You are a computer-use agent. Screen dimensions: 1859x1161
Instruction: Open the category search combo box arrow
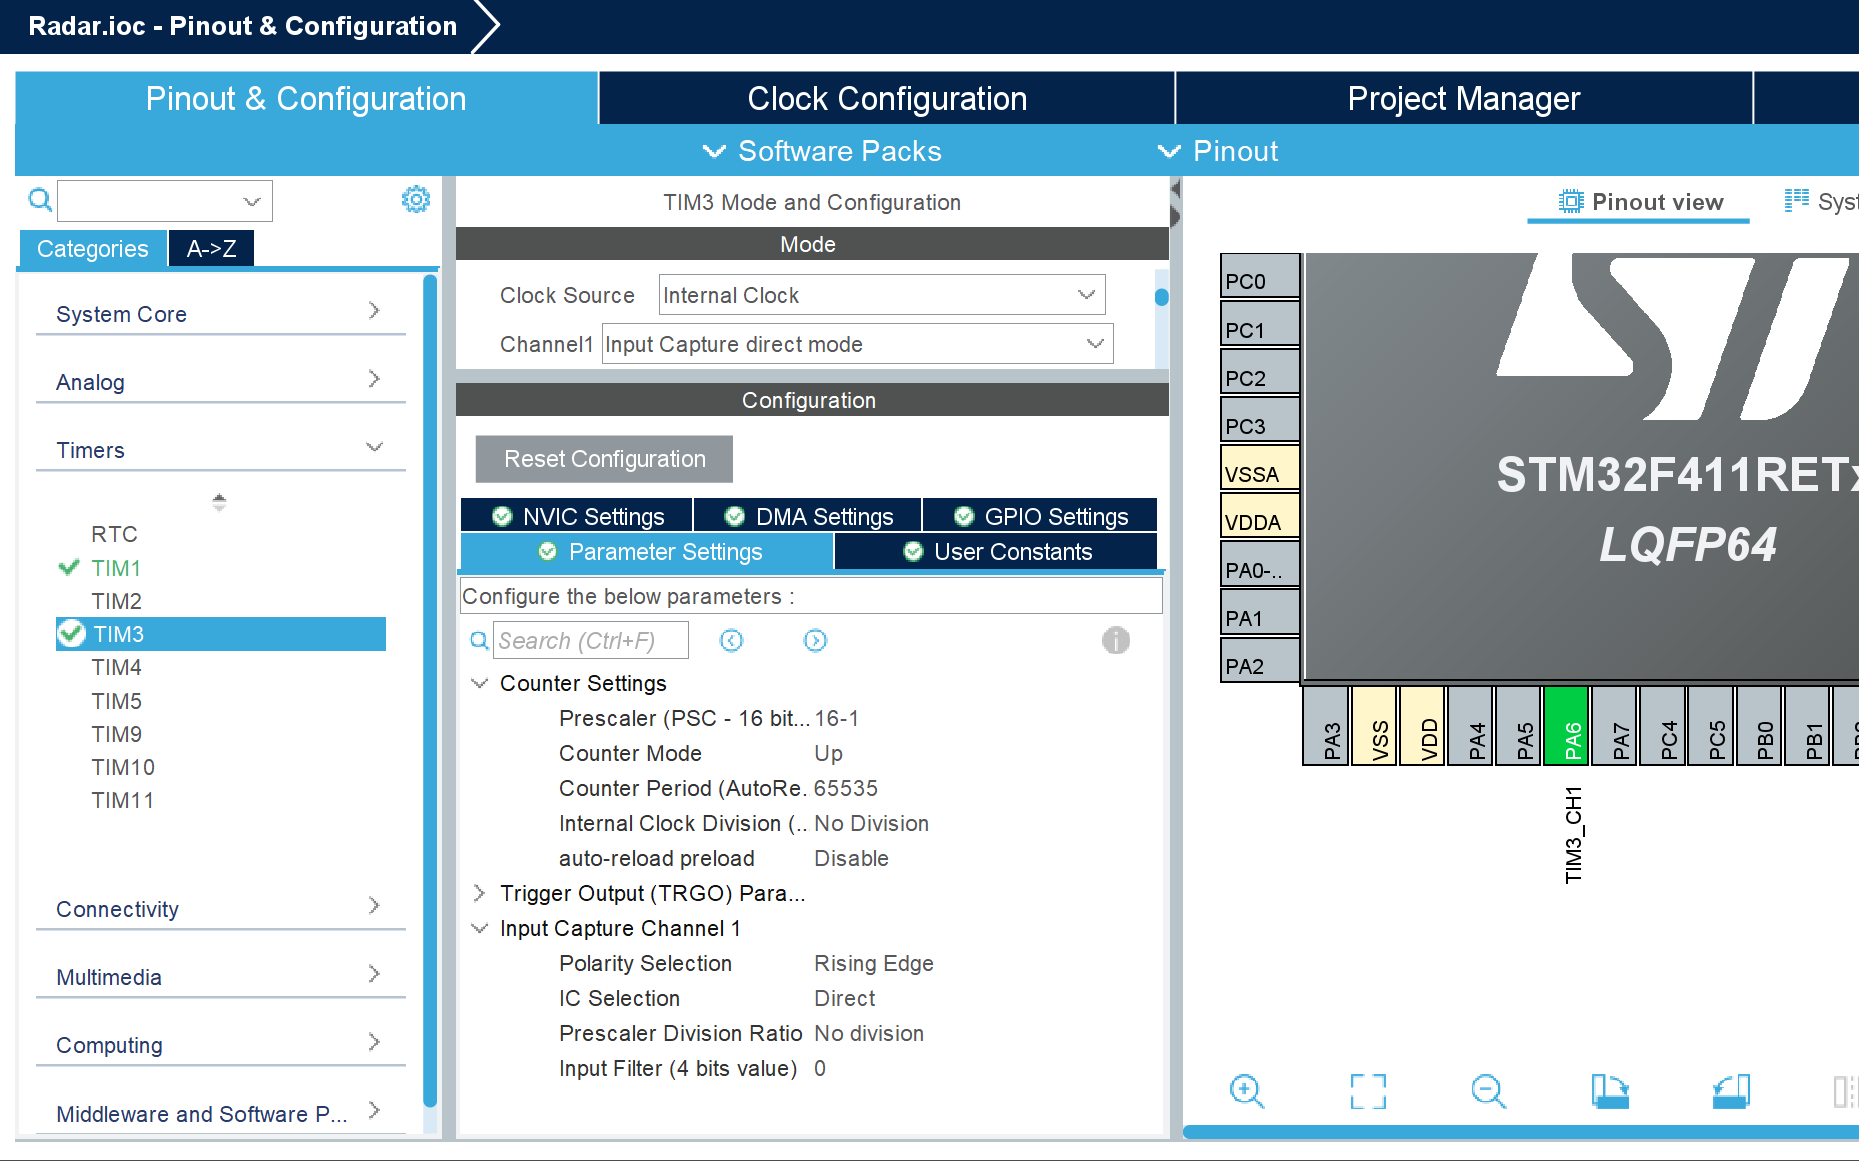(x=252, y=201)
